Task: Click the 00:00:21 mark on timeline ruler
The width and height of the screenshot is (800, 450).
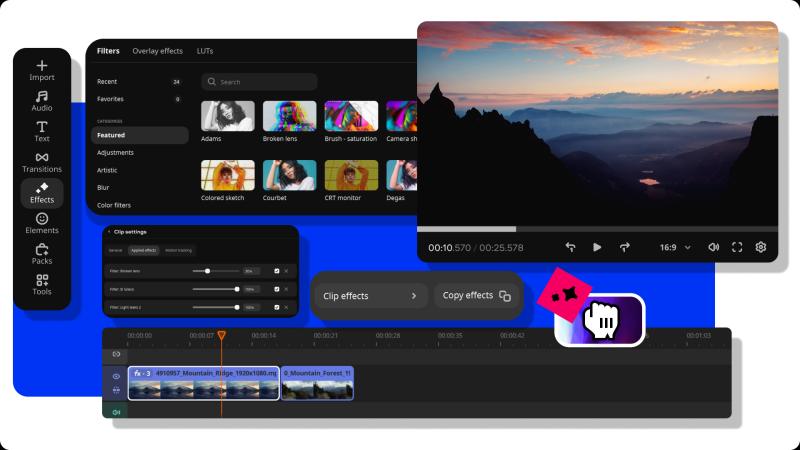Action: click(x=326, y=336)
